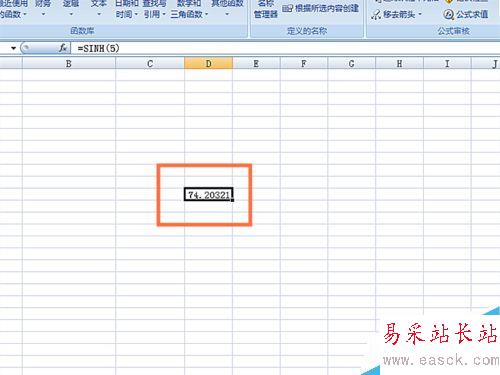The width and height of the screenshot is (500, 375).
Task: Open the Name Manager (名称管理器)
Action: 266,9
